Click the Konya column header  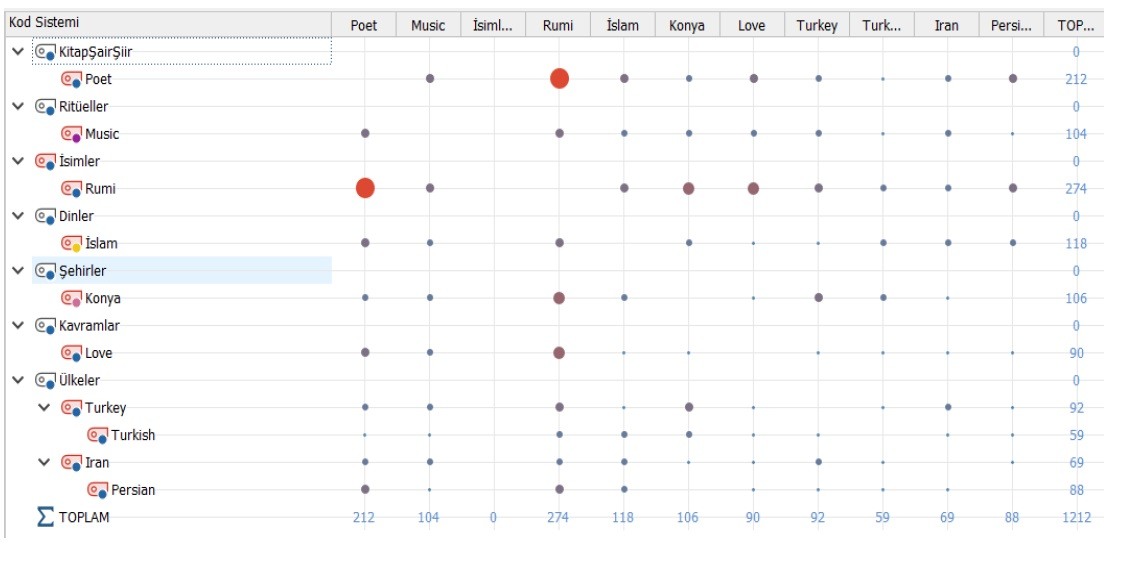click(686, 25)
